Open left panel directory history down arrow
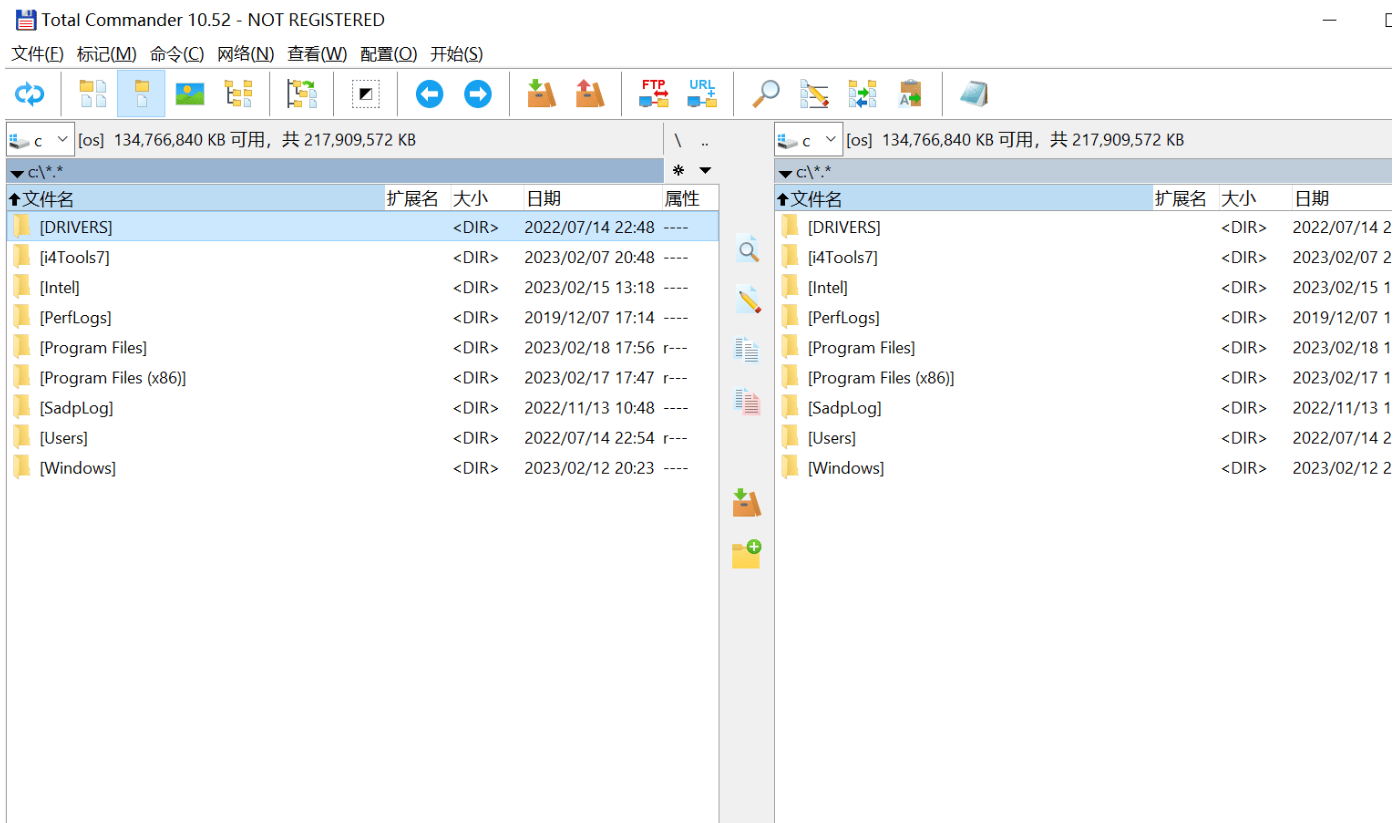Viewport: 1396px width, 823px height. point(705,171)
